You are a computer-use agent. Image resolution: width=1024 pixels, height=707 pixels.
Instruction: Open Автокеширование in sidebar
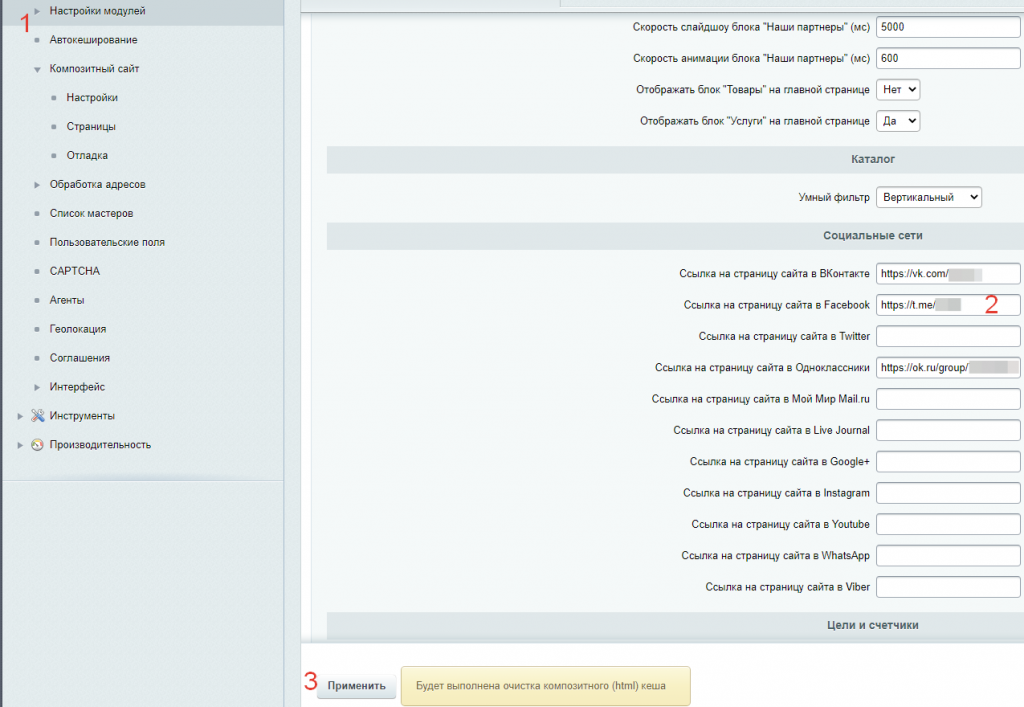93,40
